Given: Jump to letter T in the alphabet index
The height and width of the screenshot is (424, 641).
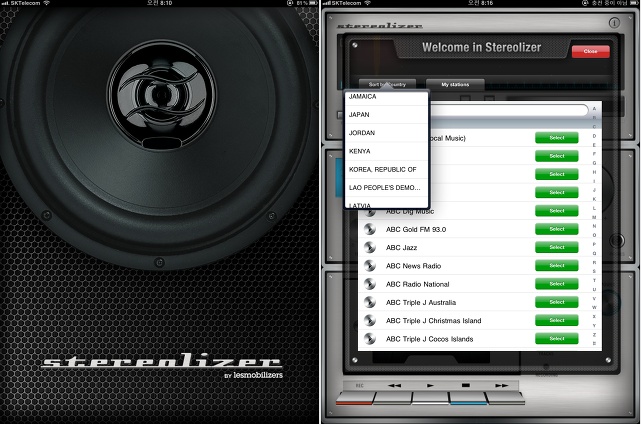Looking at the screenshot, I should click(594, 280).
